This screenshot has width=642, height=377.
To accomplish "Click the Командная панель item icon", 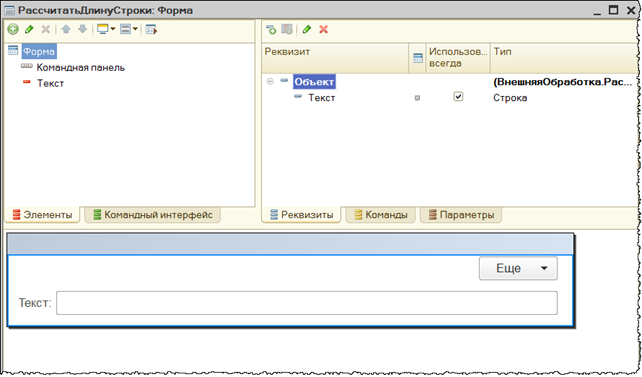I will [27, 66].
